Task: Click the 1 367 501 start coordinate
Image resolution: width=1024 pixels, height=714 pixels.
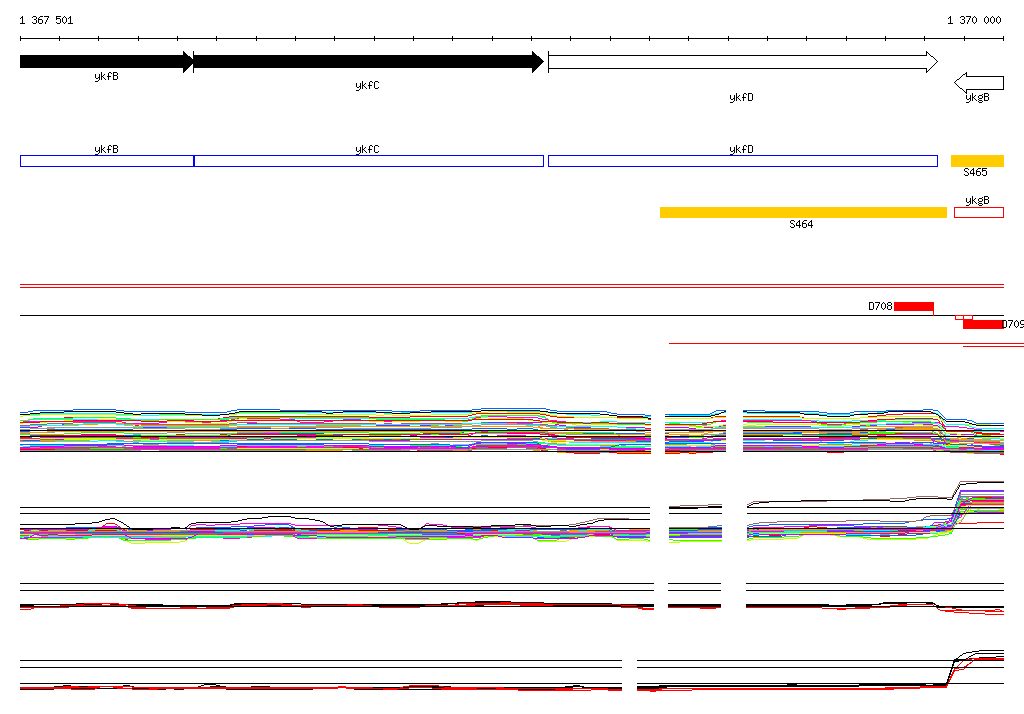Action: (x=46, y=20)
